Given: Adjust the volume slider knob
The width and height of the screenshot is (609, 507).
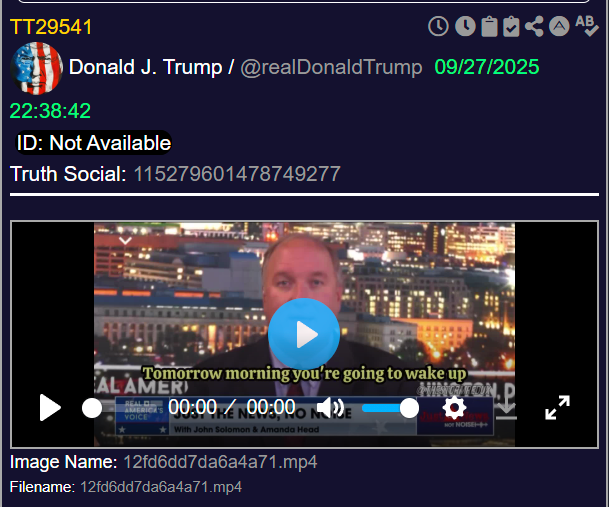Looking at the screenshot, I should (409, 408).
